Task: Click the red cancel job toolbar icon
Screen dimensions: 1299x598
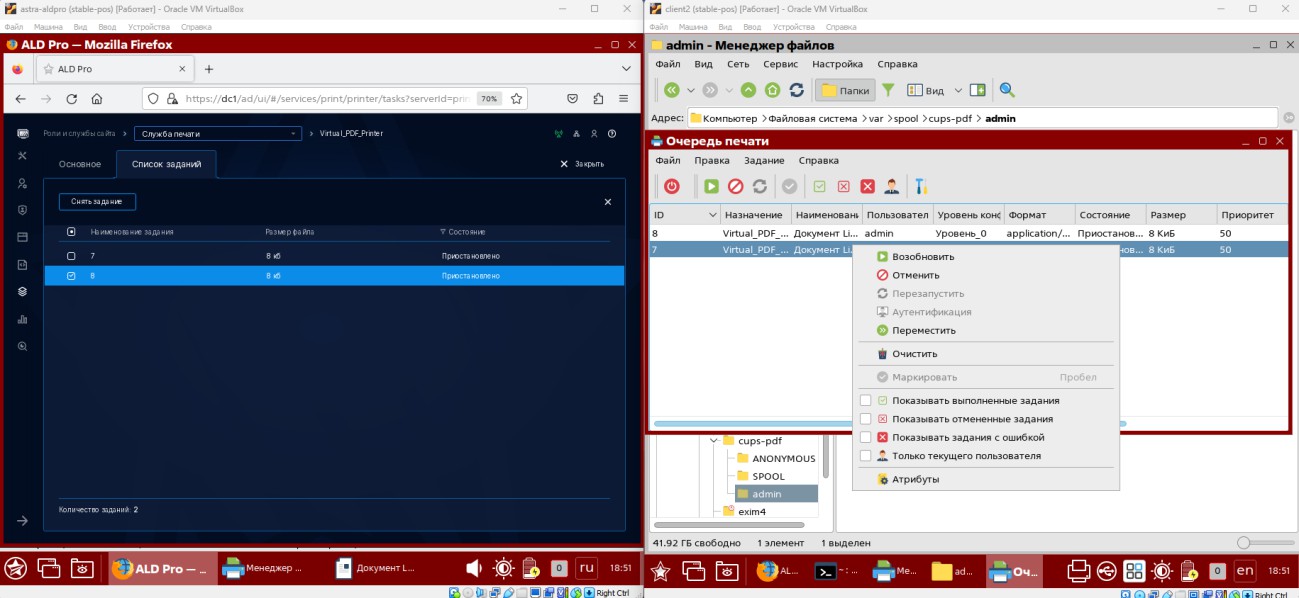Action: [735, 186]
